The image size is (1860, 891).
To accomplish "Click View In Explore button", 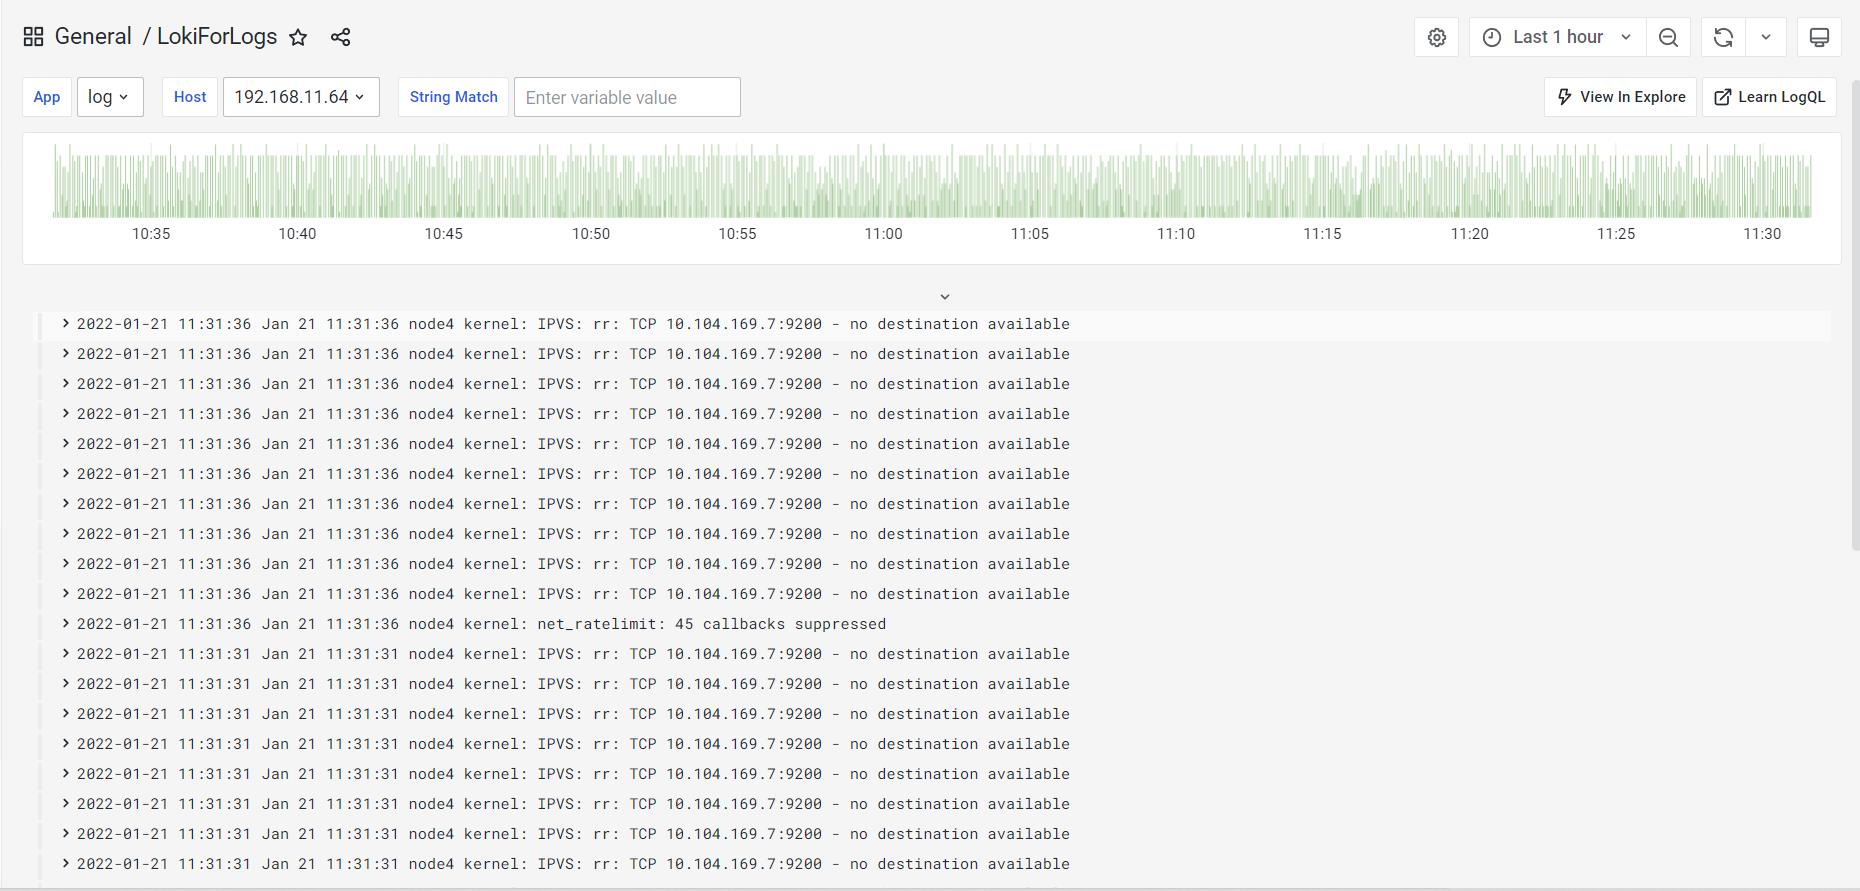I will pyautogui.click(x=1620, y=97).
